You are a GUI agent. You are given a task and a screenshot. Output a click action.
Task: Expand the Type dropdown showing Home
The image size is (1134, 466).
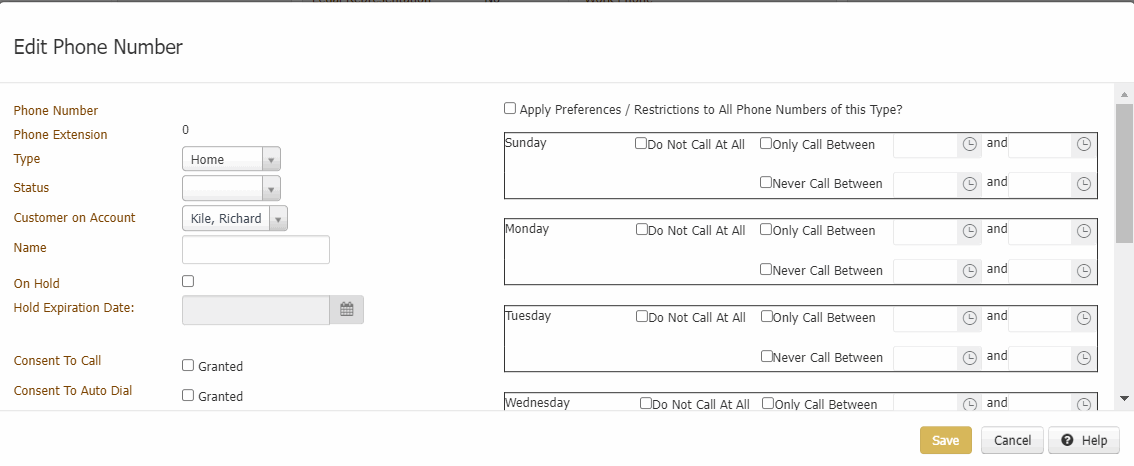(x=270, y=159)
